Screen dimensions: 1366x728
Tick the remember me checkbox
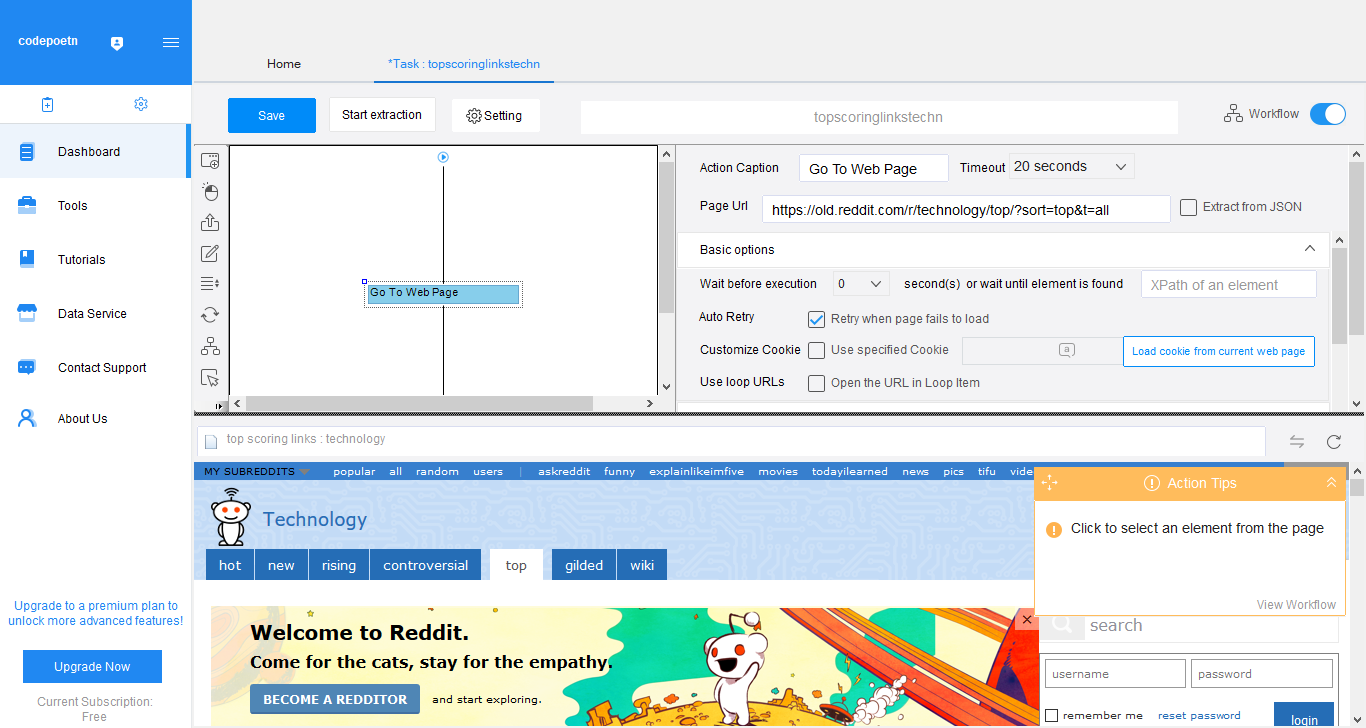coord(1051,716)
